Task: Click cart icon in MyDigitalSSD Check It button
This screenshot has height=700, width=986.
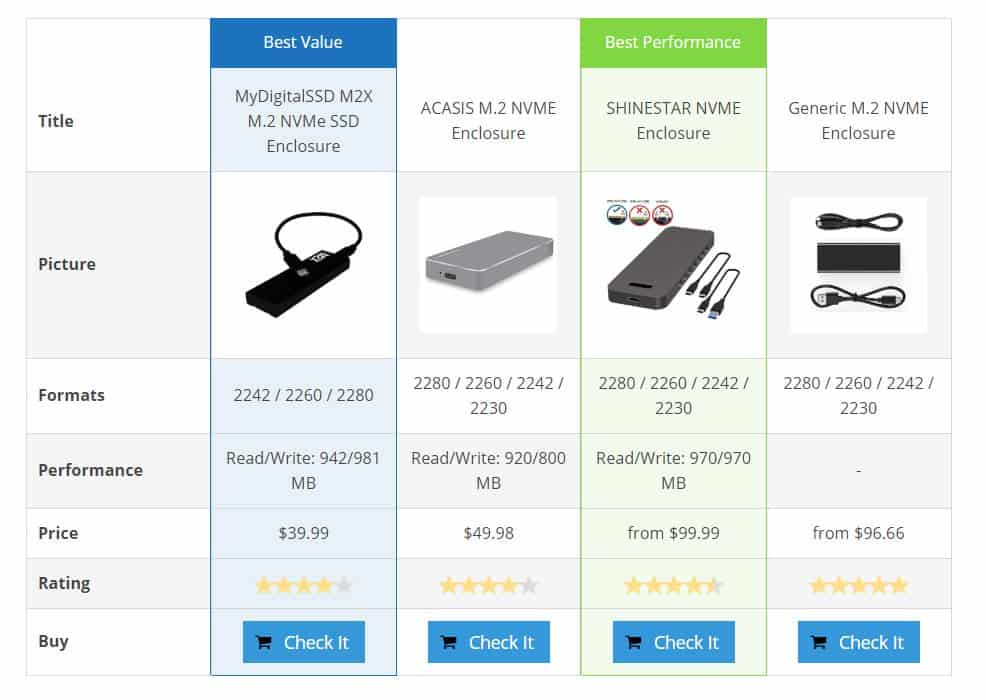Action: pyautogui.click(x=264, y=643)
